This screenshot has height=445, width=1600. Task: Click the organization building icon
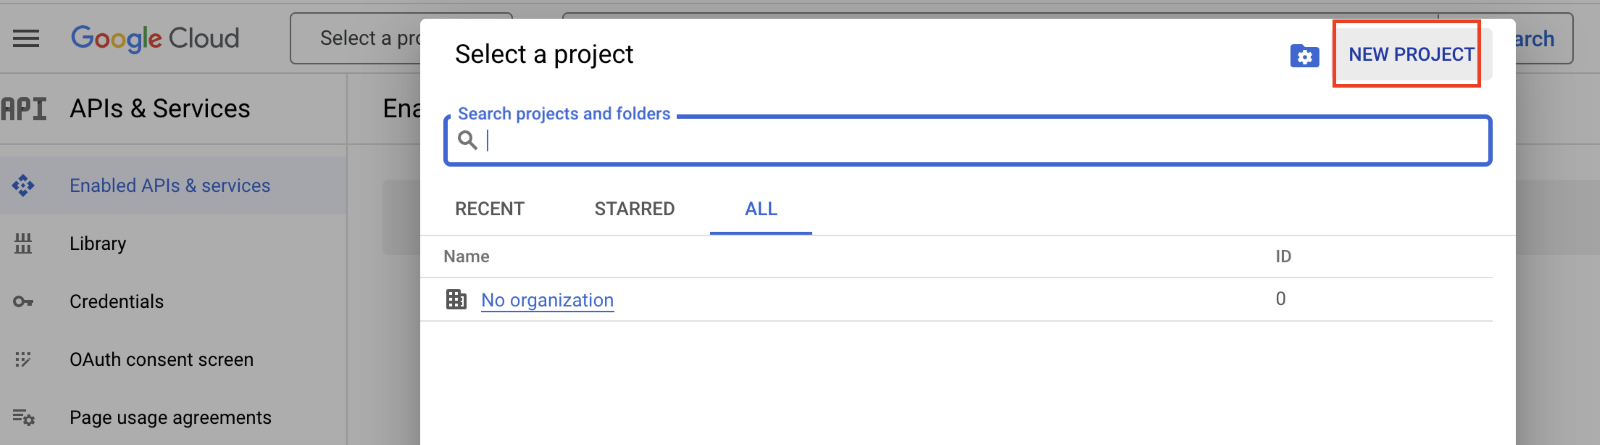tap(456, 299)
